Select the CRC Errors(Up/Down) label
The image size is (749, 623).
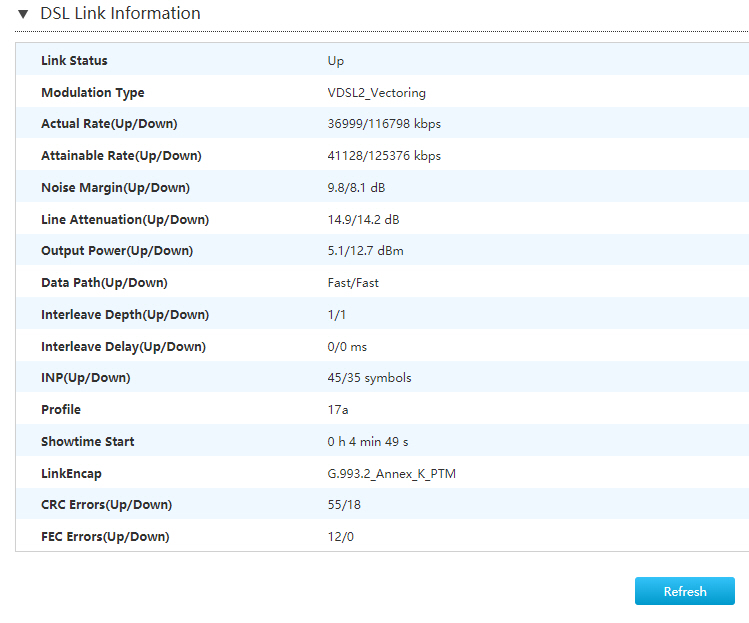[106, 505]
